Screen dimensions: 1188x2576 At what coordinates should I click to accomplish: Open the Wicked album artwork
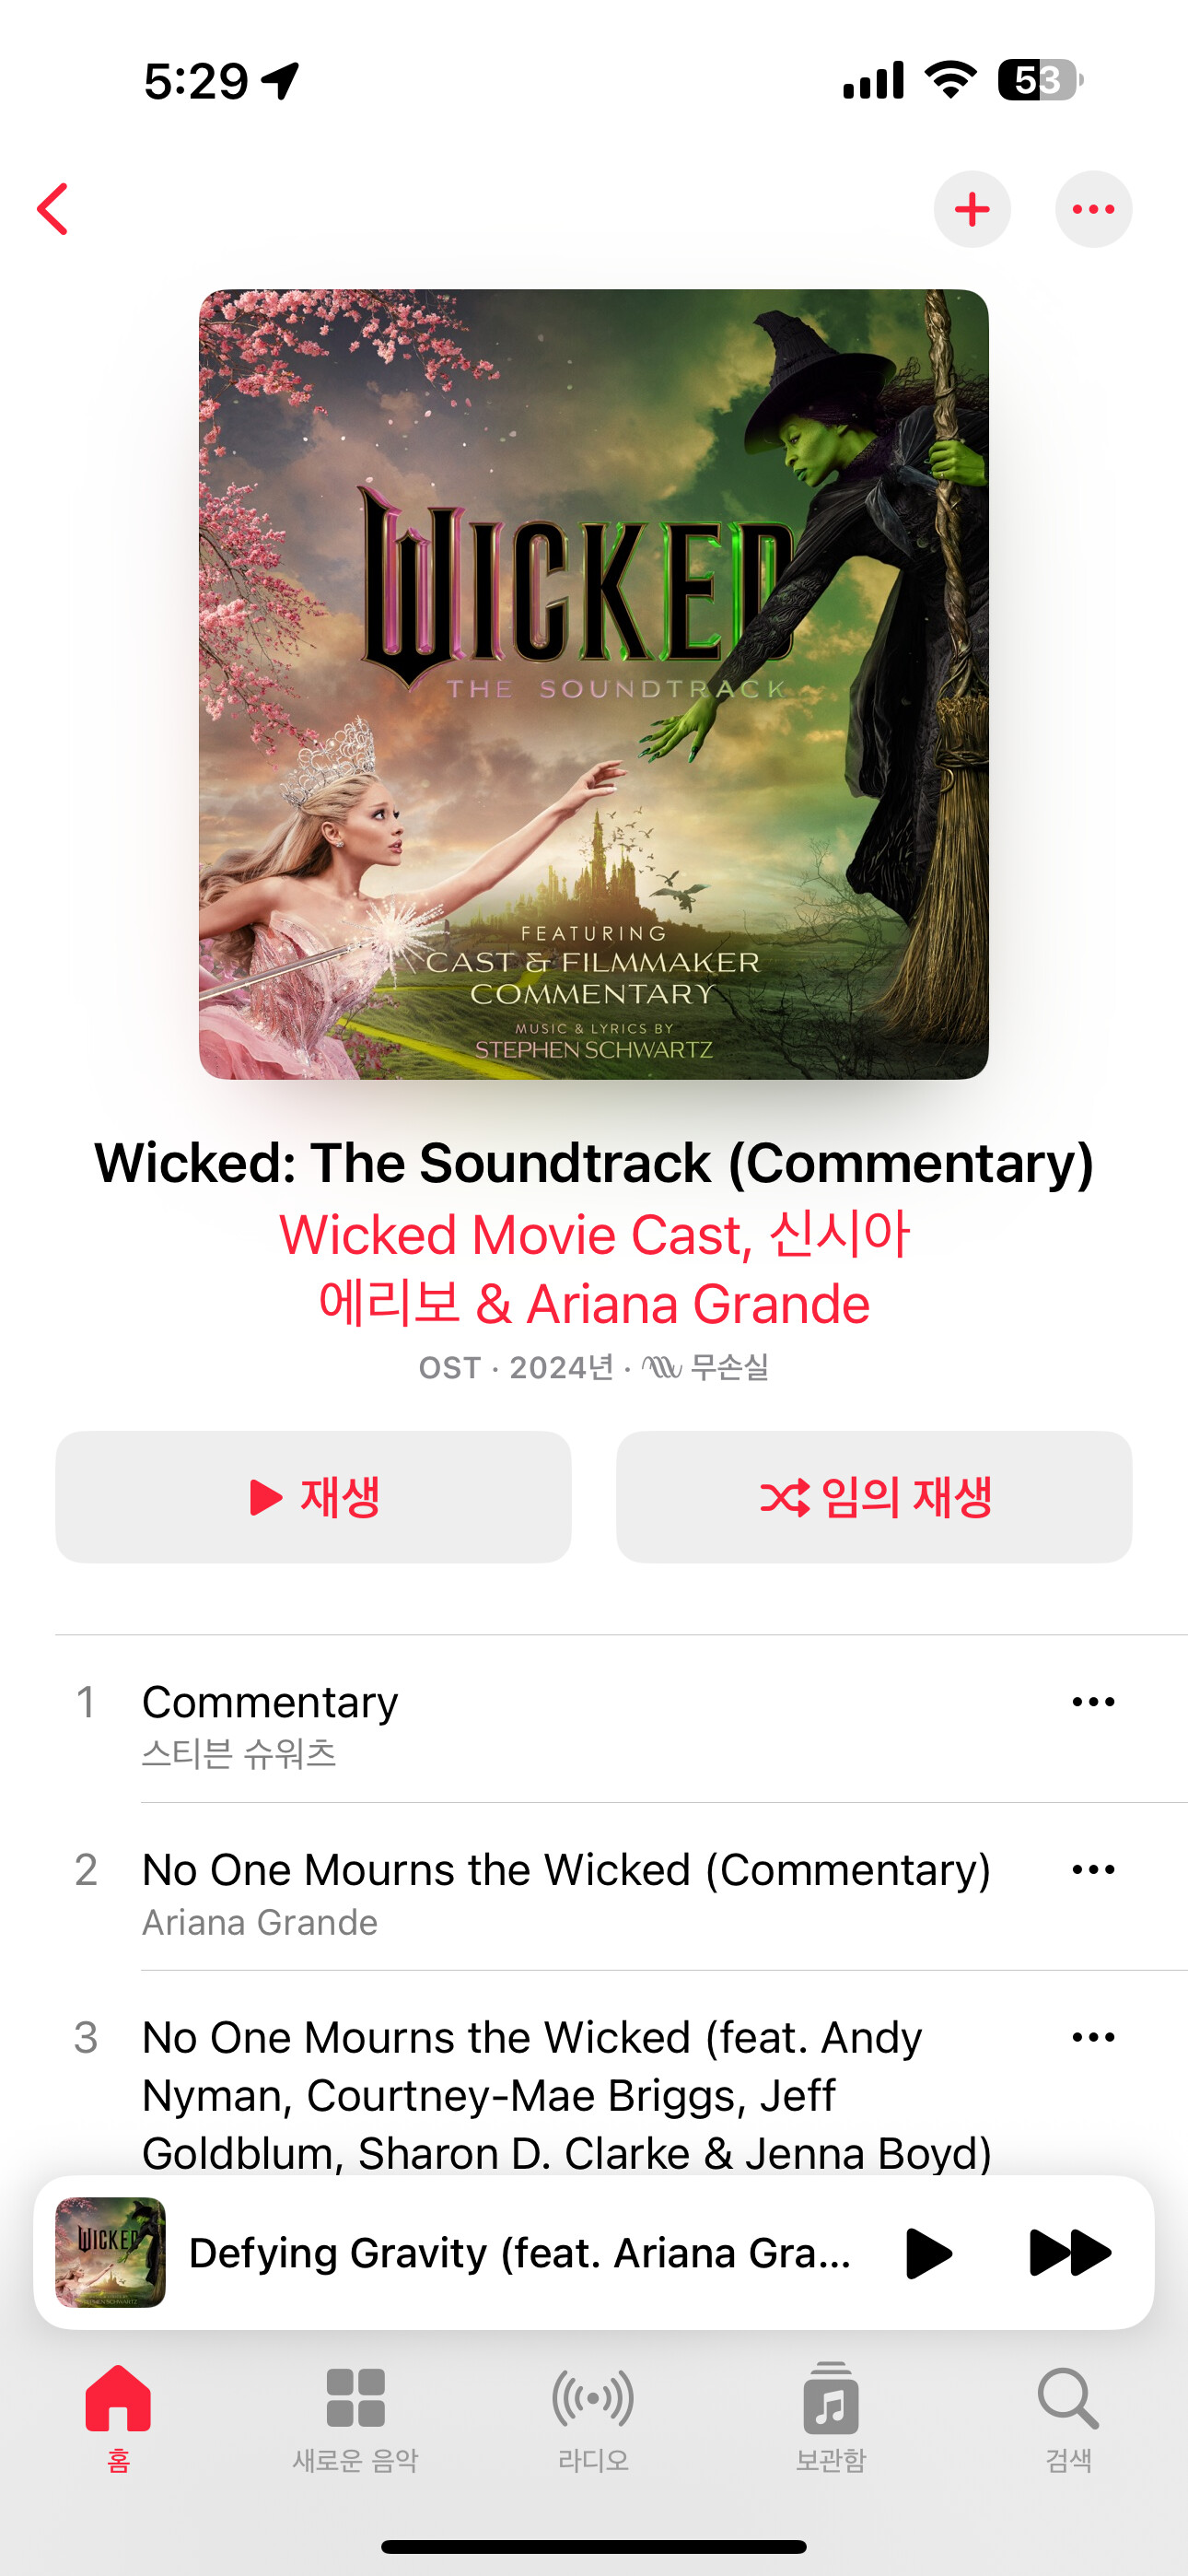pyautogui.click(x=594, y=684)
